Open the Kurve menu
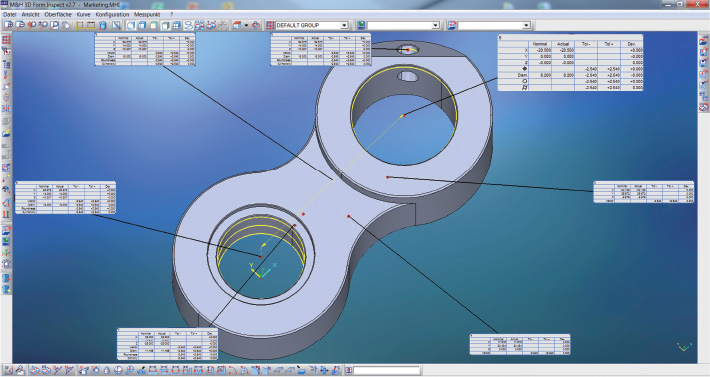This screenshot has height=377, width=710. pyautogui.click(x=83, y=14)
